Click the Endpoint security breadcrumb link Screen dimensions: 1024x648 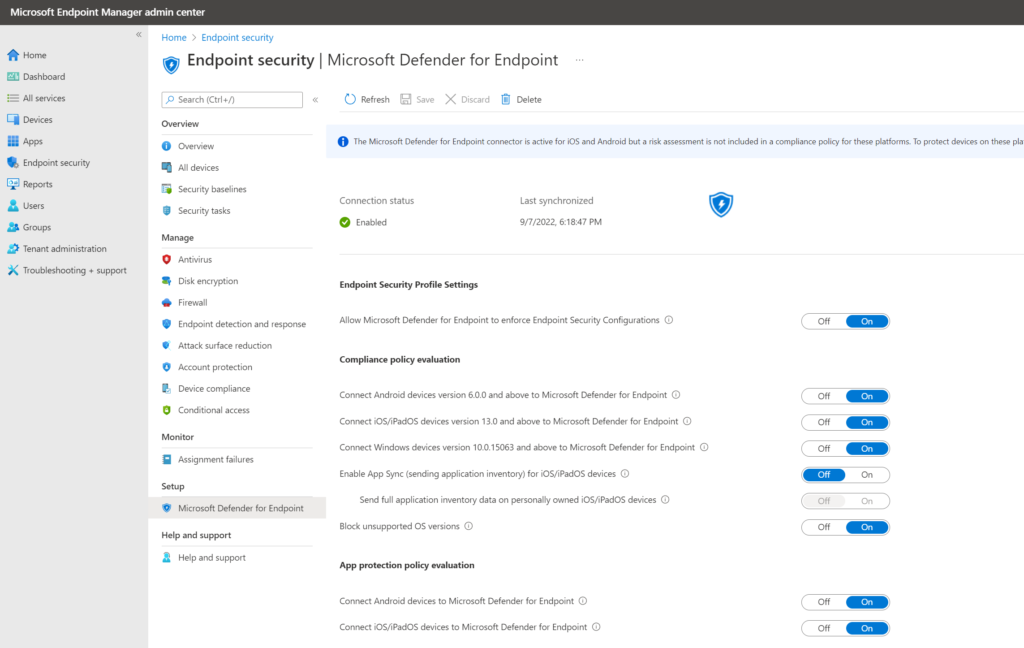(x=237, y=37)
